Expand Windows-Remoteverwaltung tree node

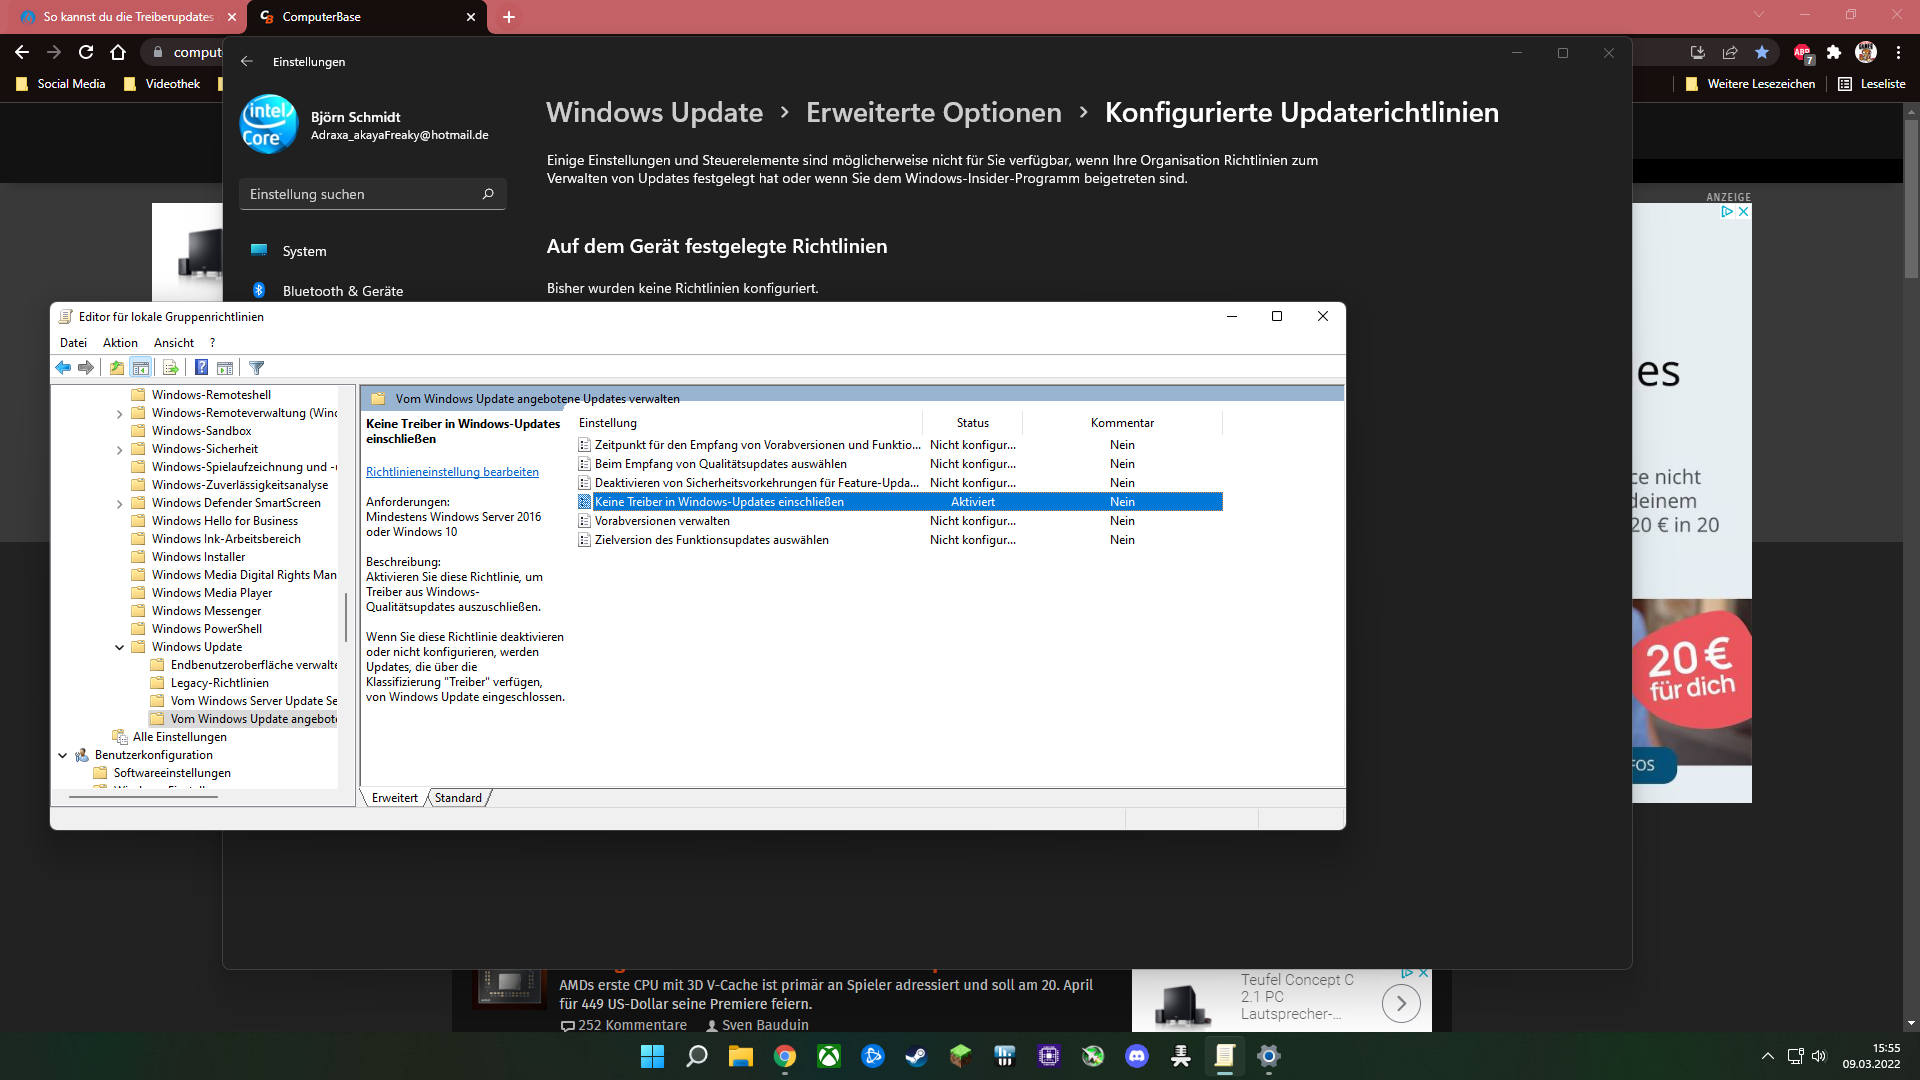click(x=120, y=414)
